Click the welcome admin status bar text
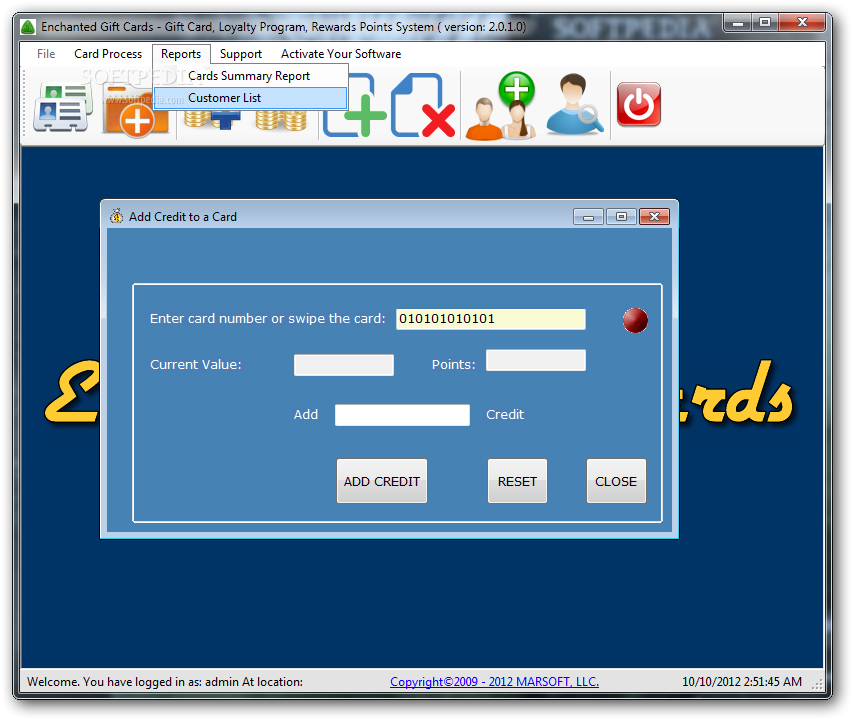Image resolution: width=853 pixels, height=720 pixels. (165, 681)
